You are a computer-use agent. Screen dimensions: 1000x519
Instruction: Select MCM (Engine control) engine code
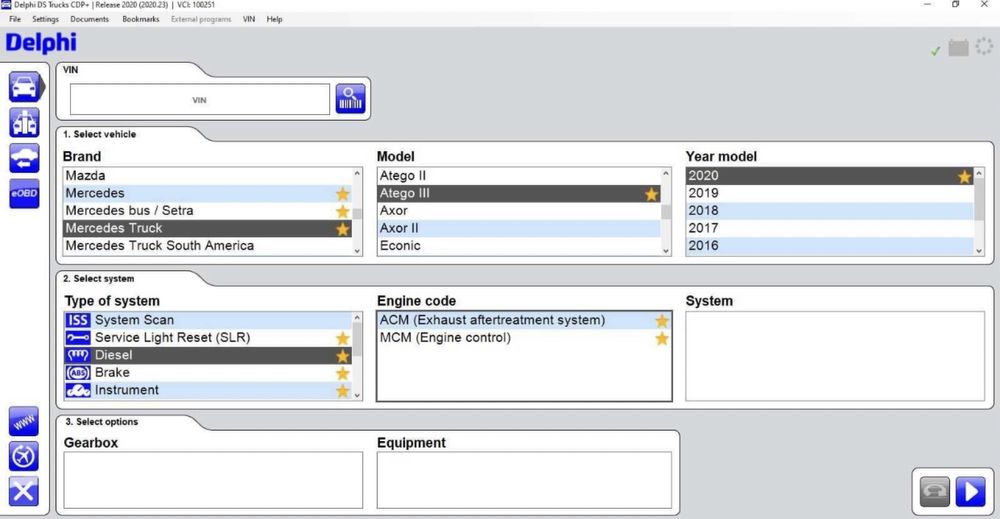[x=524, y=338]
